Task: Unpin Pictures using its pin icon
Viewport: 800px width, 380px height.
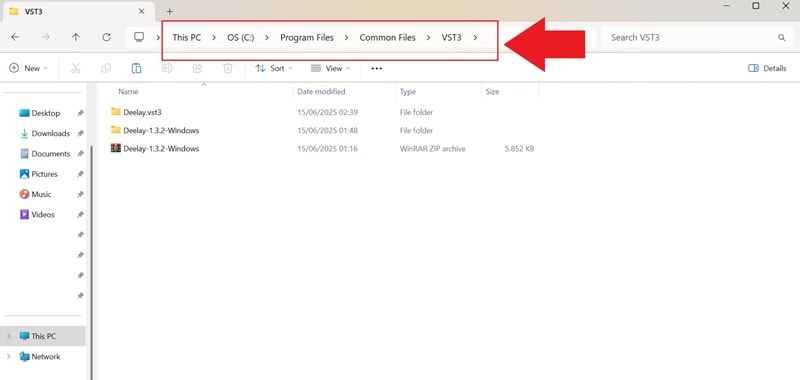Action: (80, 174)
